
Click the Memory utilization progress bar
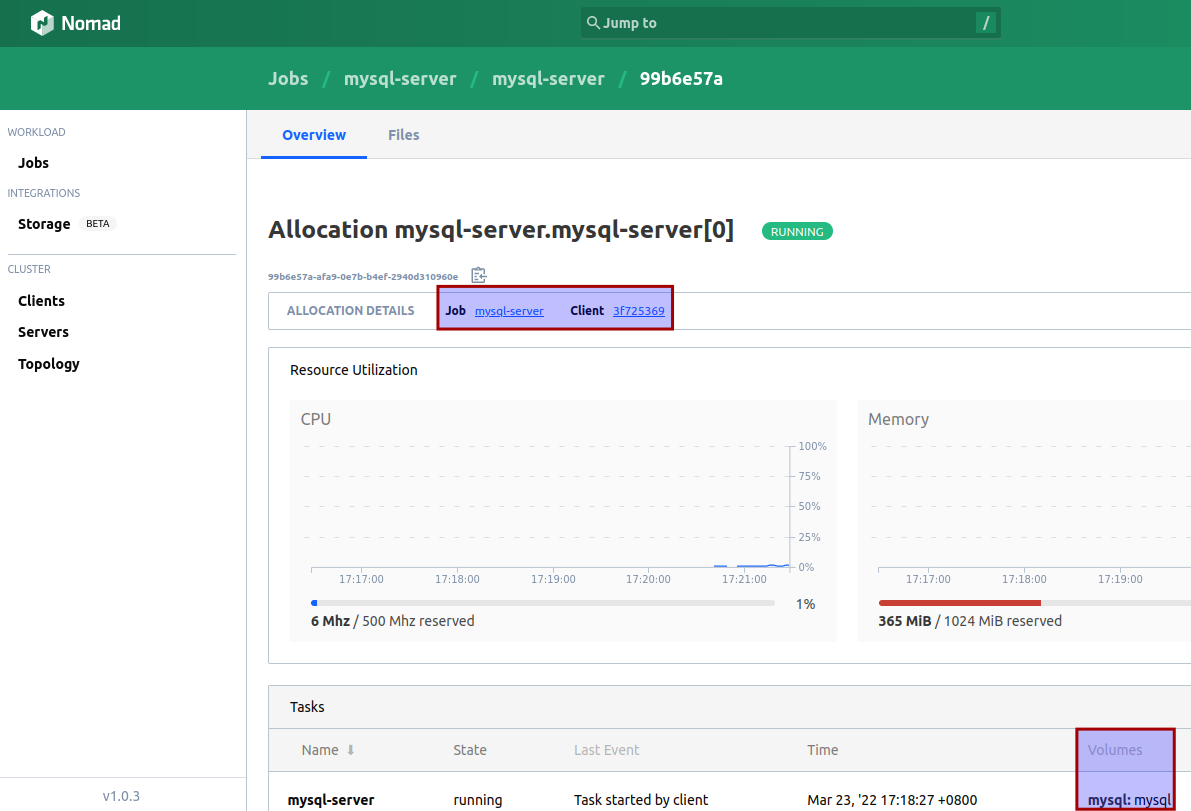[x=1035, y=603]
